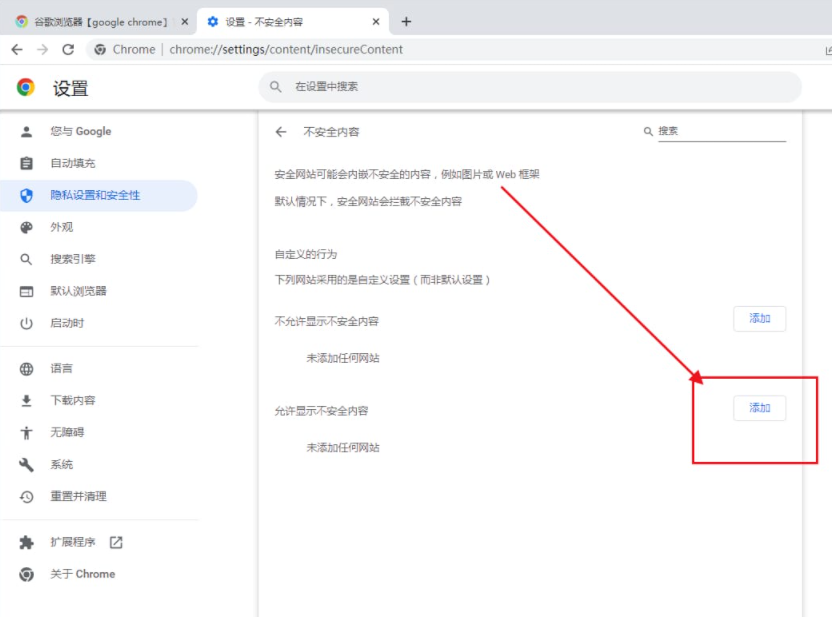Click the 在设置中搜索 search field
Viewport: 832px width, 617px height.
(530, 86)
